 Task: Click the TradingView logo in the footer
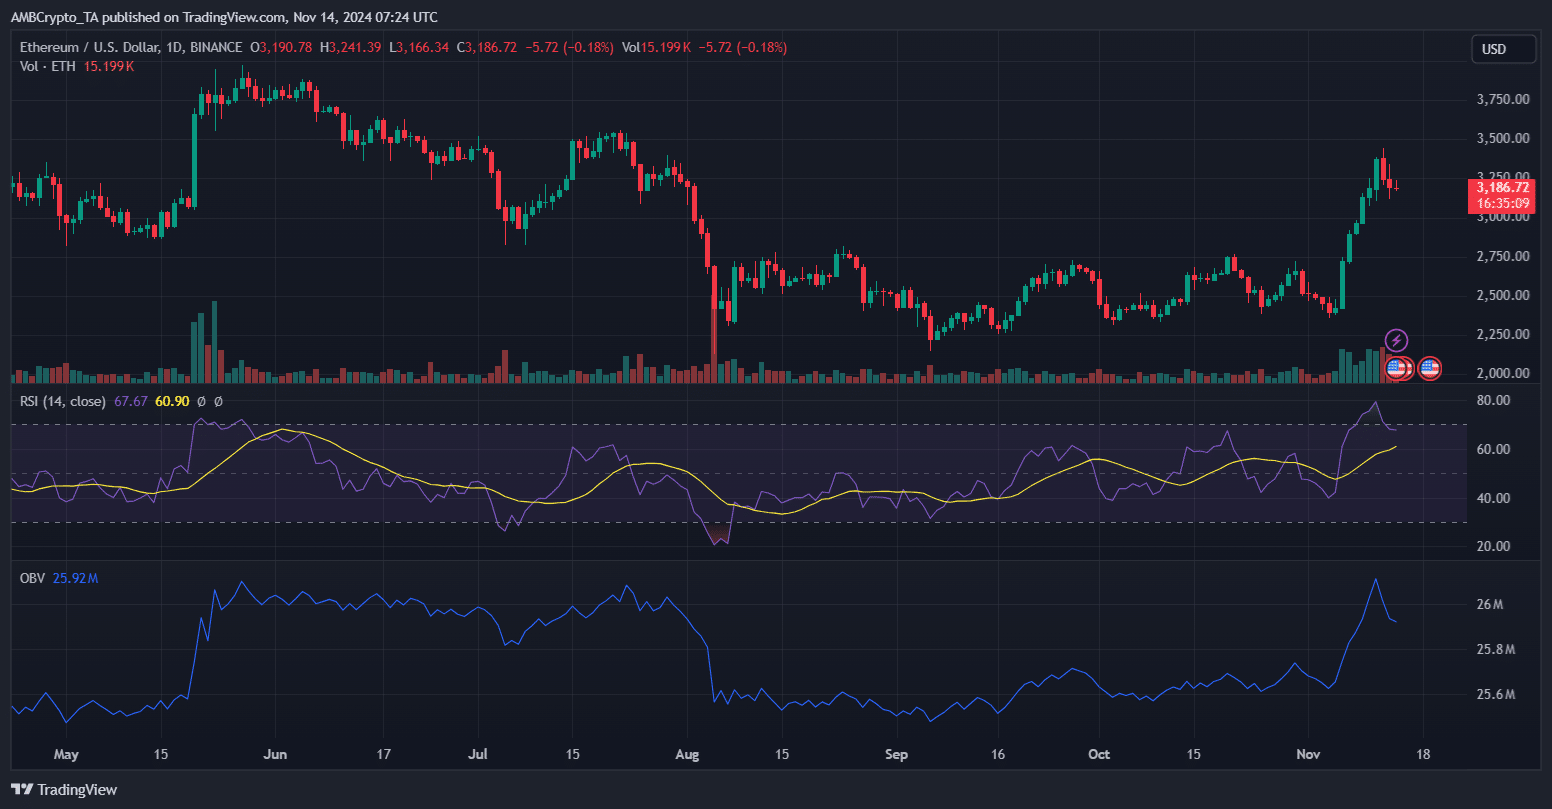click(x=65, y=789)
